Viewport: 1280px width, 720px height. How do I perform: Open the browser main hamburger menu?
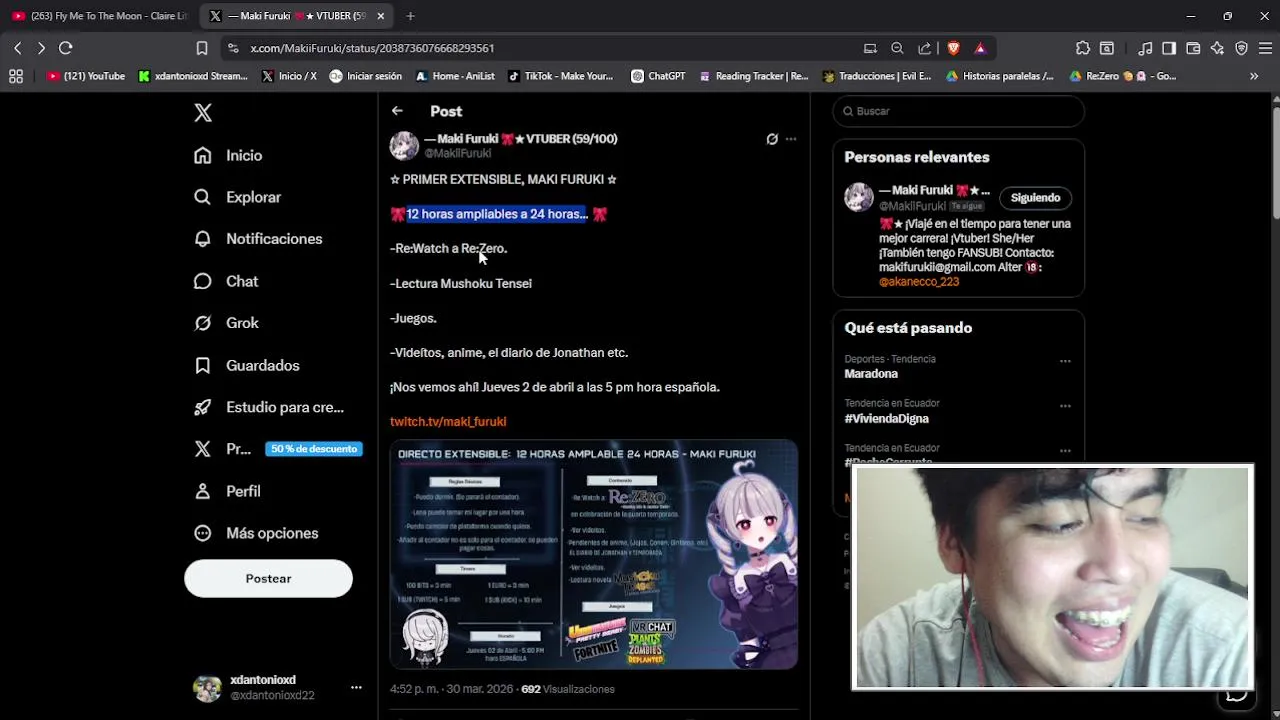coord(1265,48)
